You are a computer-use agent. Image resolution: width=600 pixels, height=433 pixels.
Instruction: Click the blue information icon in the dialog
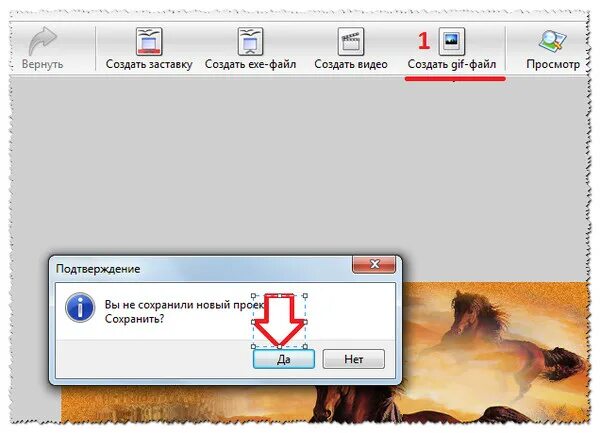pos(80,308)
